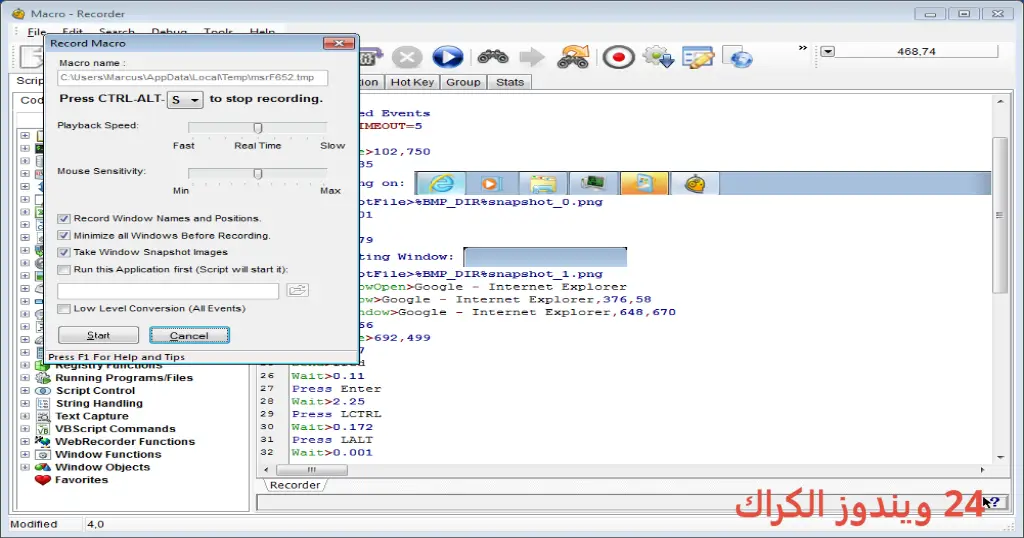Enable Run this Application first checkbox
The width and height of the screenshot is (1024, 538).
click(63, 270)
